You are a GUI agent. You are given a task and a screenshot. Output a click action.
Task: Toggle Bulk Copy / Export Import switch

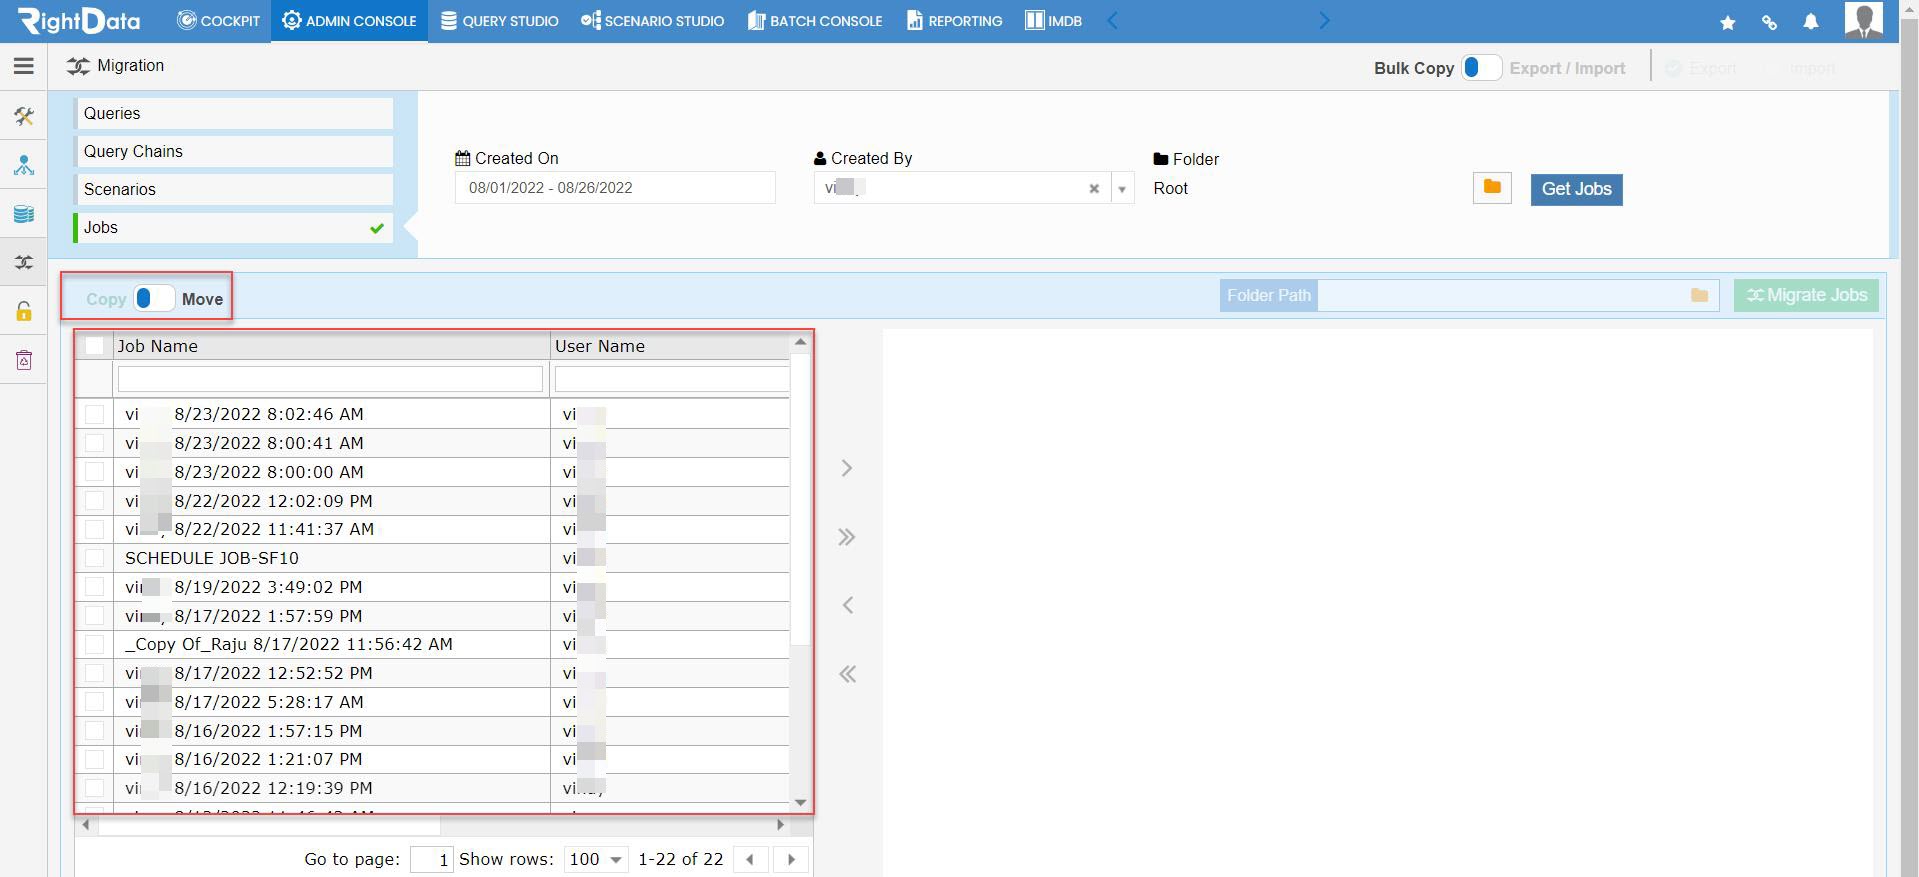click(x=1481, y=68)
